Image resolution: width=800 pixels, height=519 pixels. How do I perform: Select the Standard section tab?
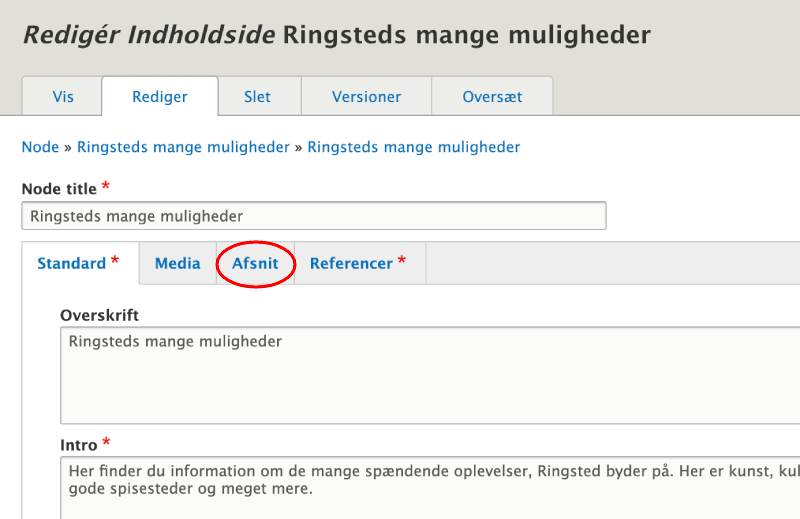[72, 264]
